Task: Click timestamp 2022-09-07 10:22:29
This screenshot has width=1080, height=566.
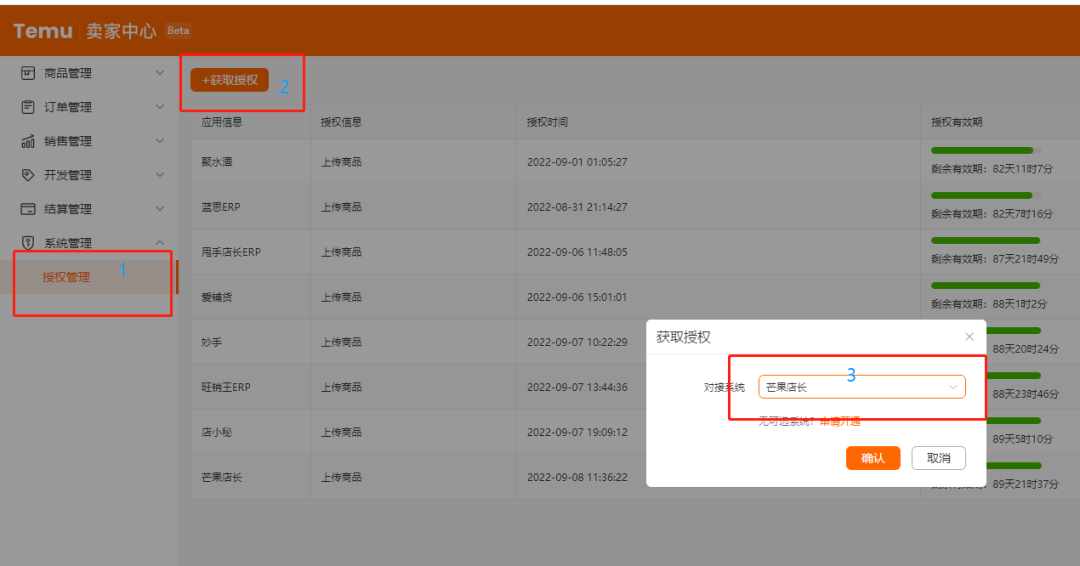Action: coord(577,342)
